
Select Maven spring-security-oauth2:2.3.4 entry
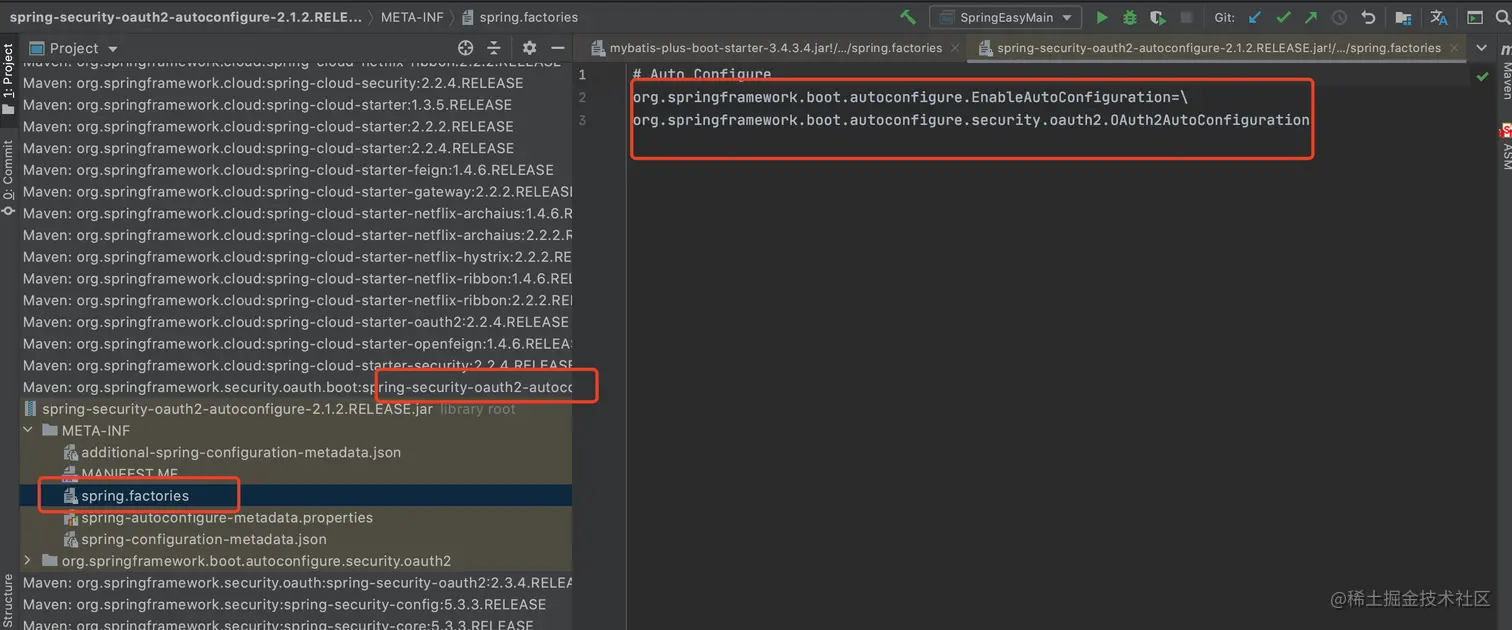(x=296, y=583)
